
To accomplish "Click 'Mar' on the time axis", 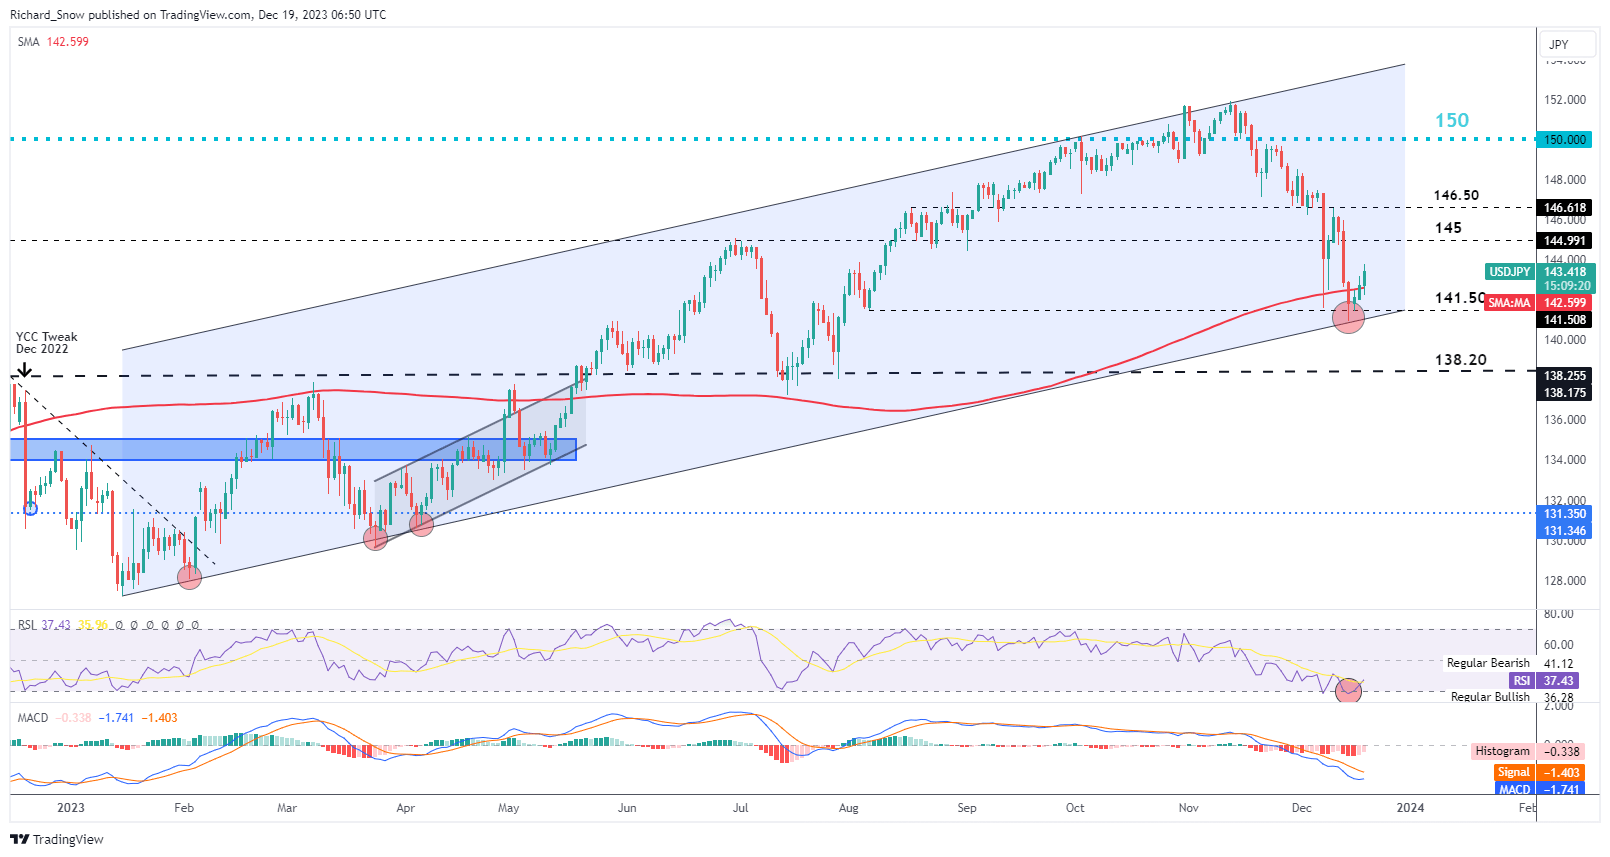I will tap(287, 808).
